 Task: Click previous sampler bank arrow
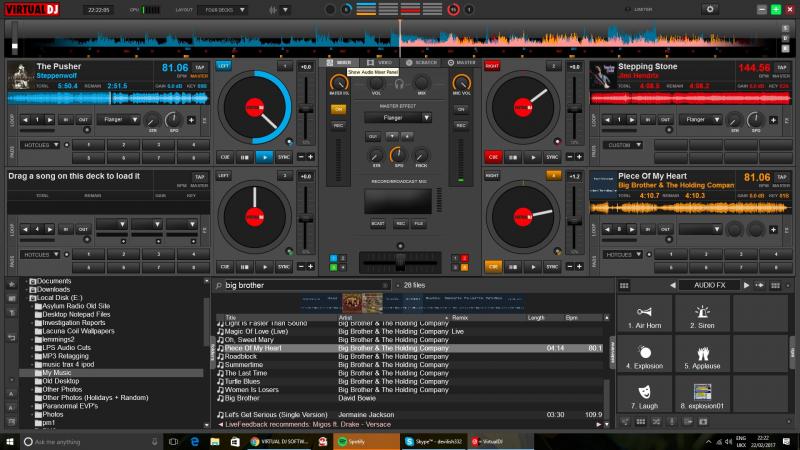[672, 285]
